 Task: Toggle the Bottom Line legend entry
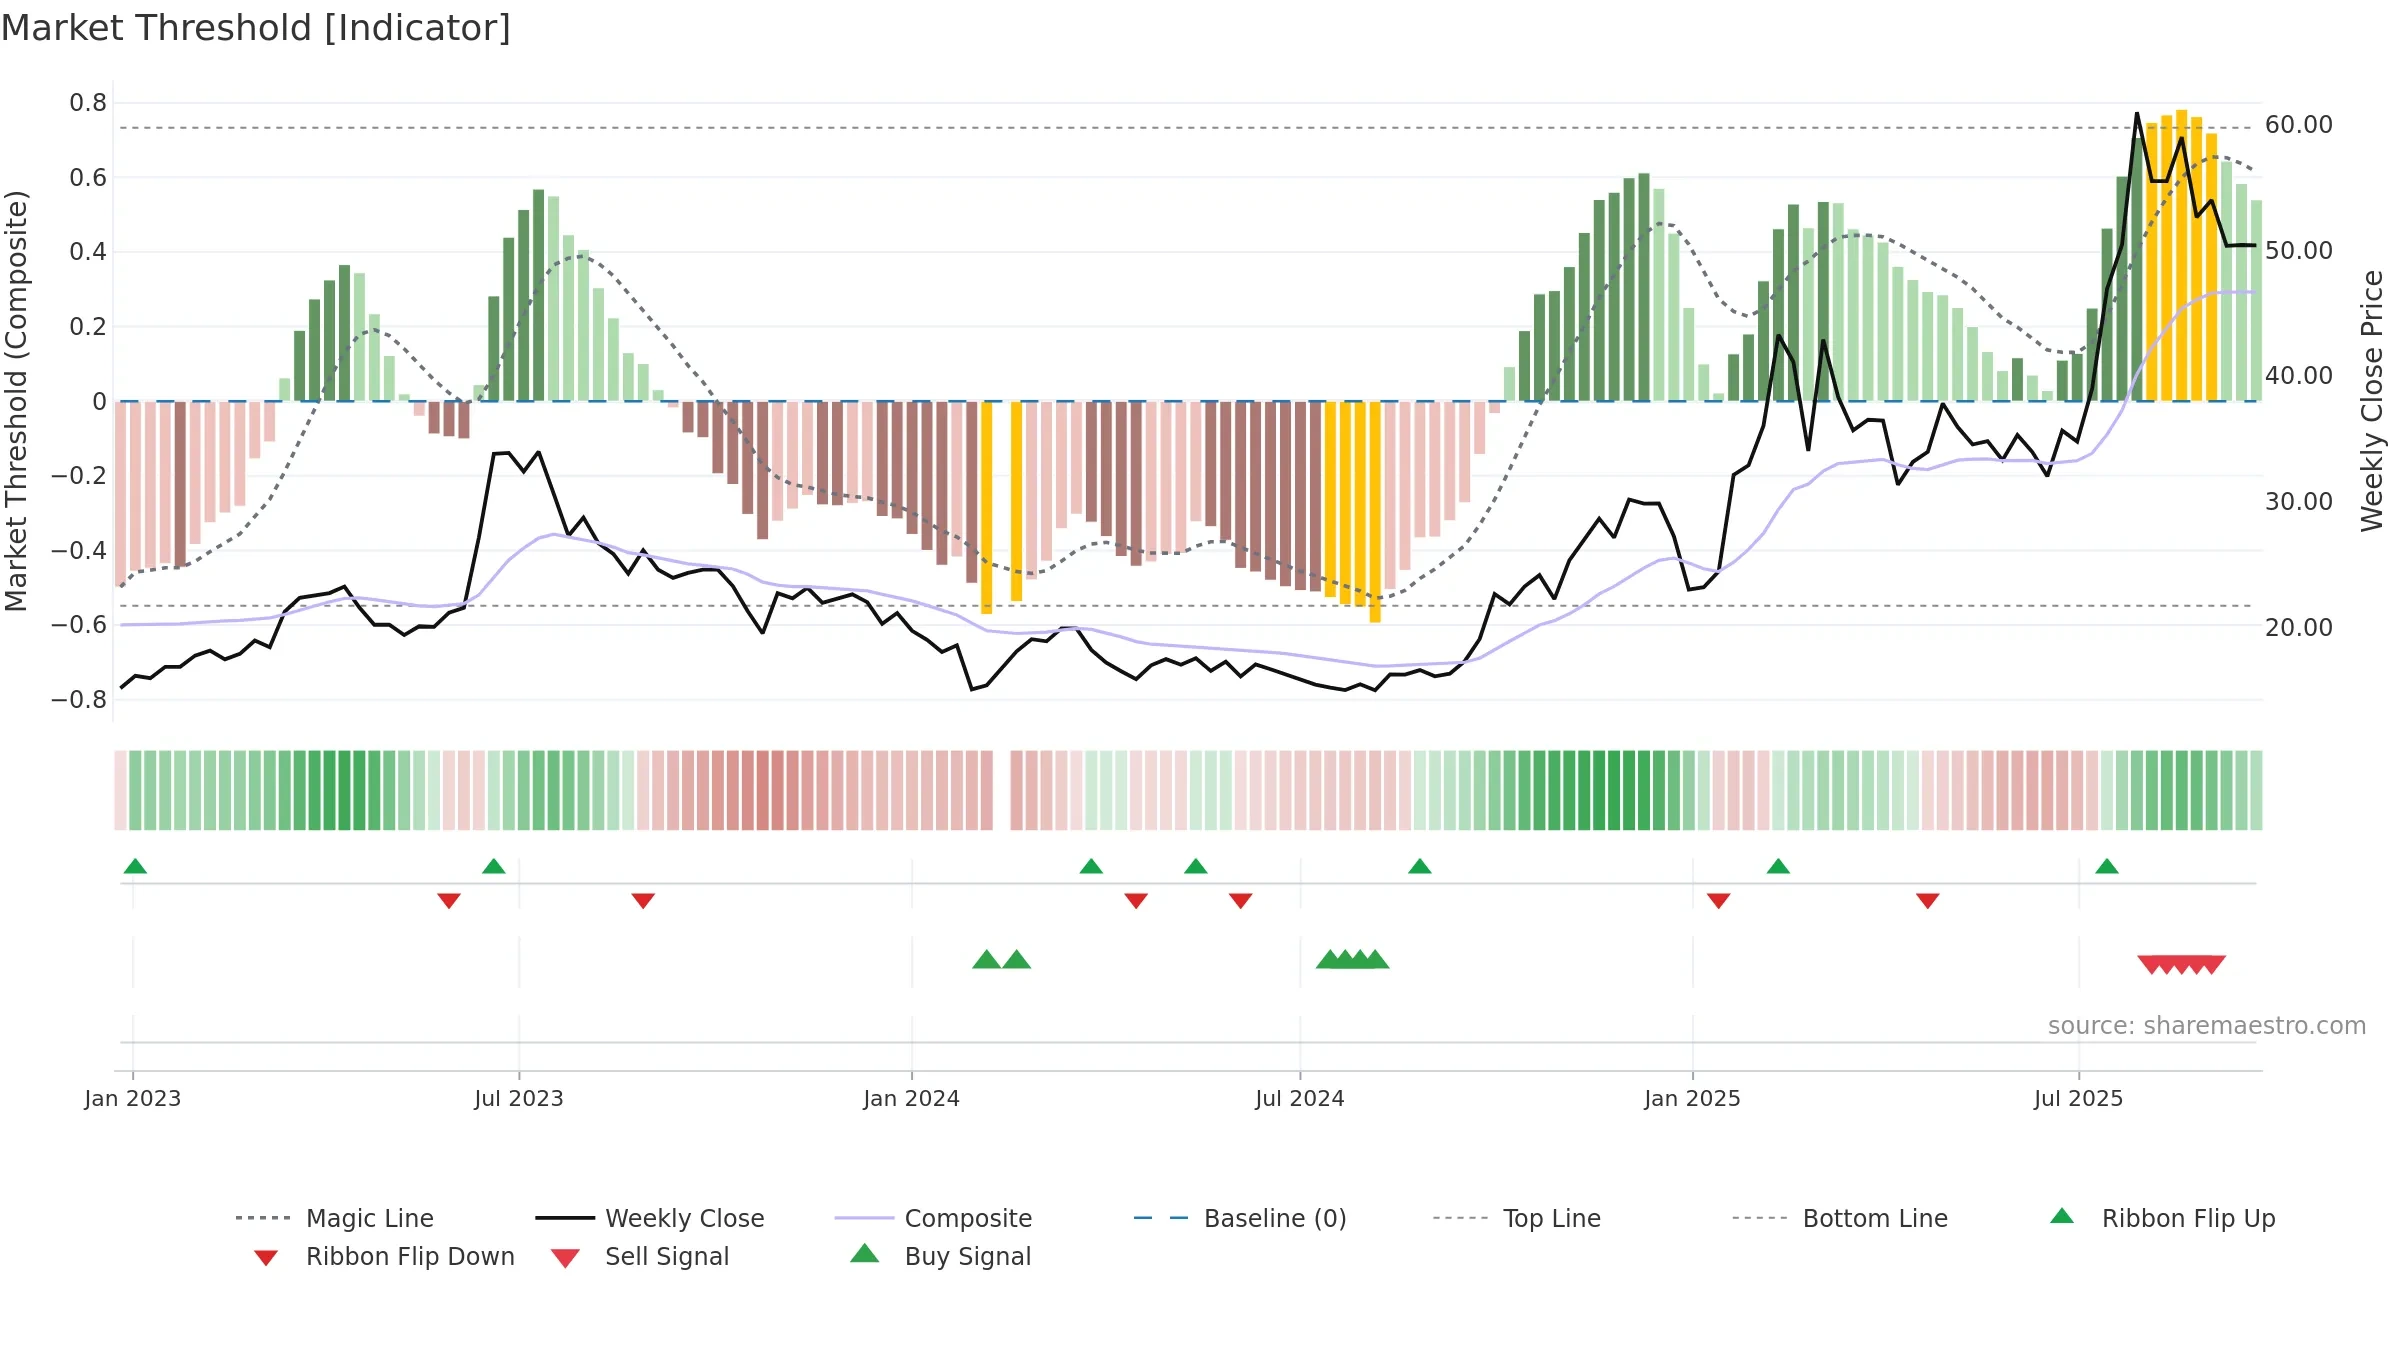pyautogui.click(x=1840, y=1218)
